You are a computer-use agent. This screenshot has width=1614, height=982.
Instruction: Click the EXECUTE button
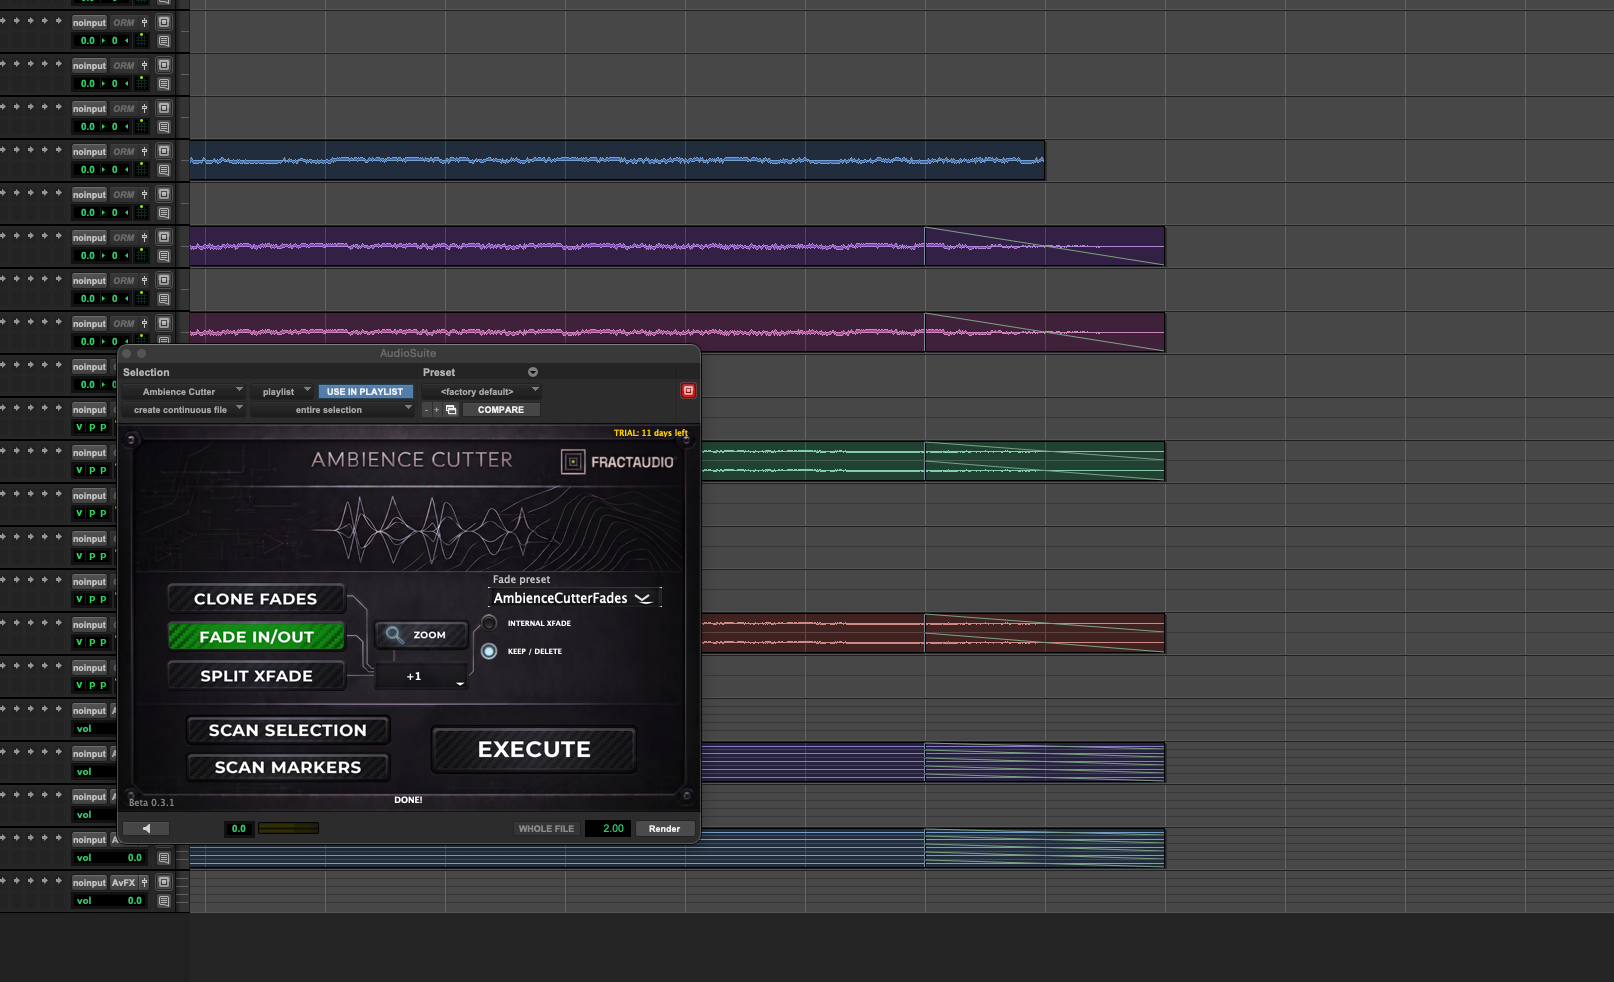[534, 750]
